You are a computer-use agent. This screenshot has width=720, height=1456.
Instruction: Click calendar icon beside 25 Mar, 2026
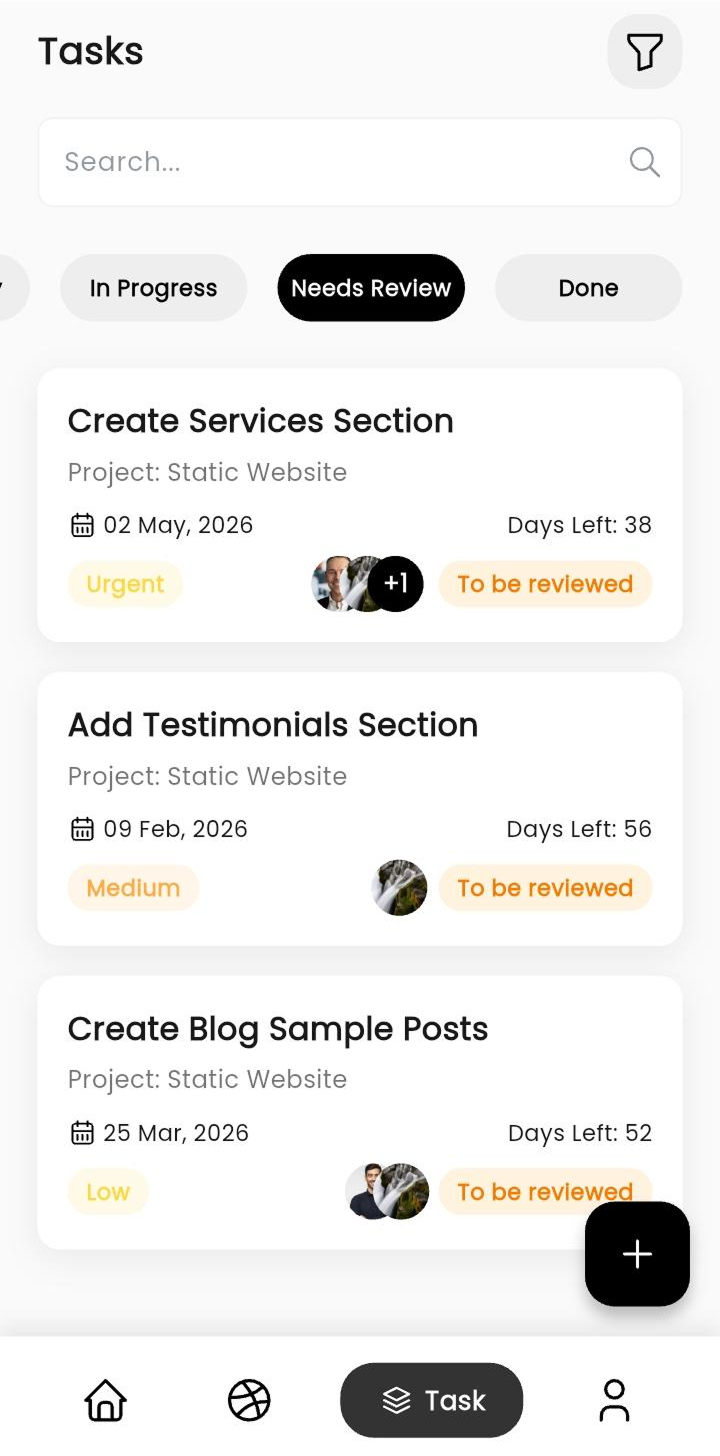coord(82,1133)
